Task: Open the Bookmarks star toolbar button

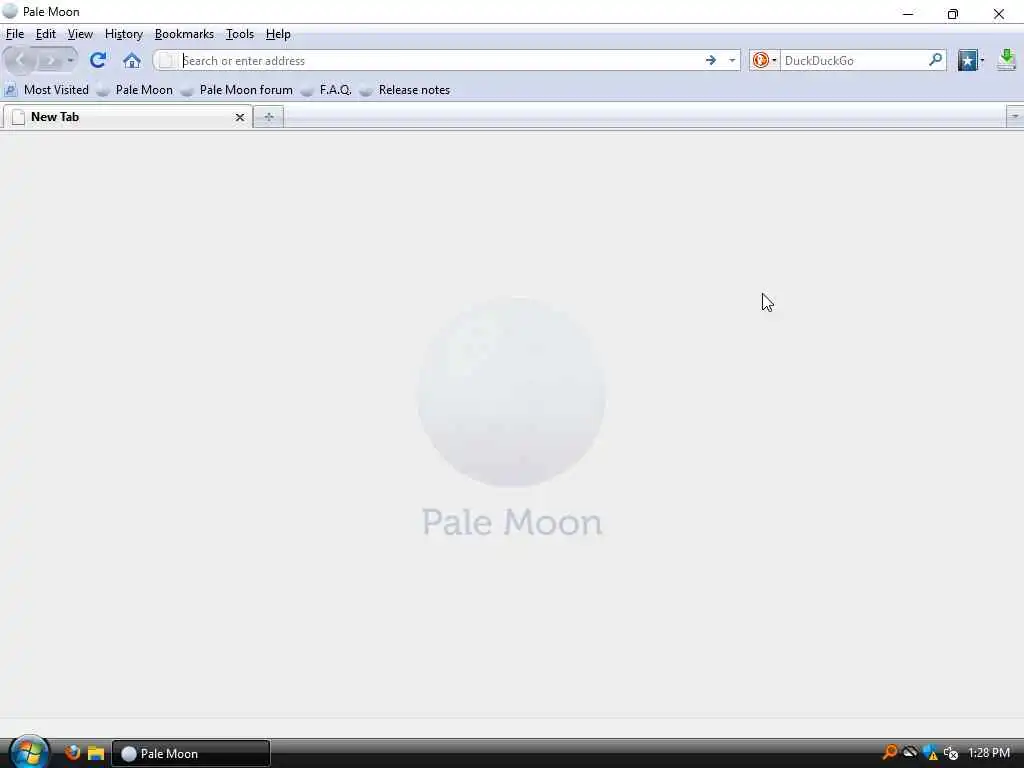Action: click(x=967, y=61)
